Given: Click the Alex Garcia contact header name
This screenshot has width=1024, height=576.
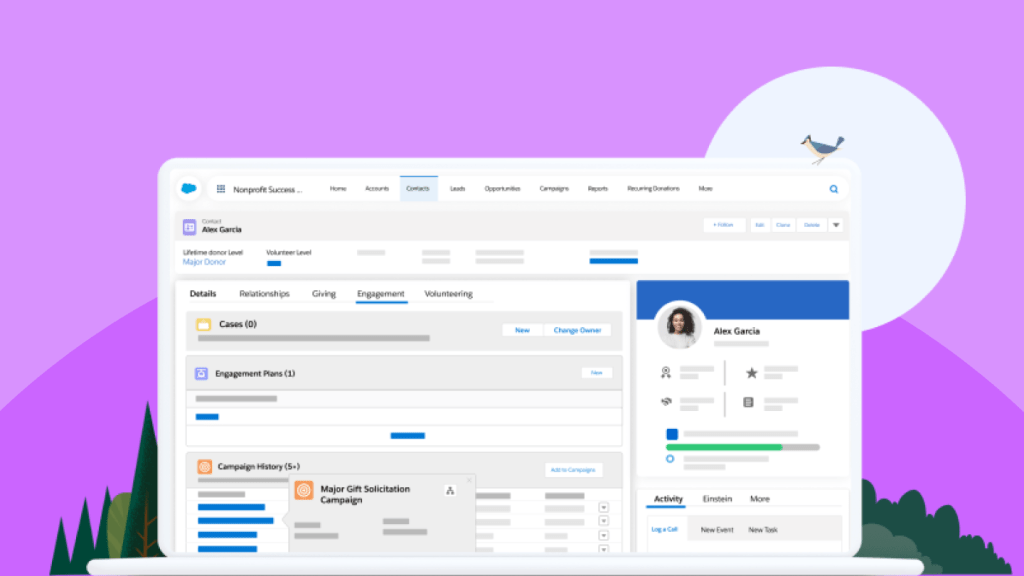Looking at the screenshot, I should (x=221, y=230).
